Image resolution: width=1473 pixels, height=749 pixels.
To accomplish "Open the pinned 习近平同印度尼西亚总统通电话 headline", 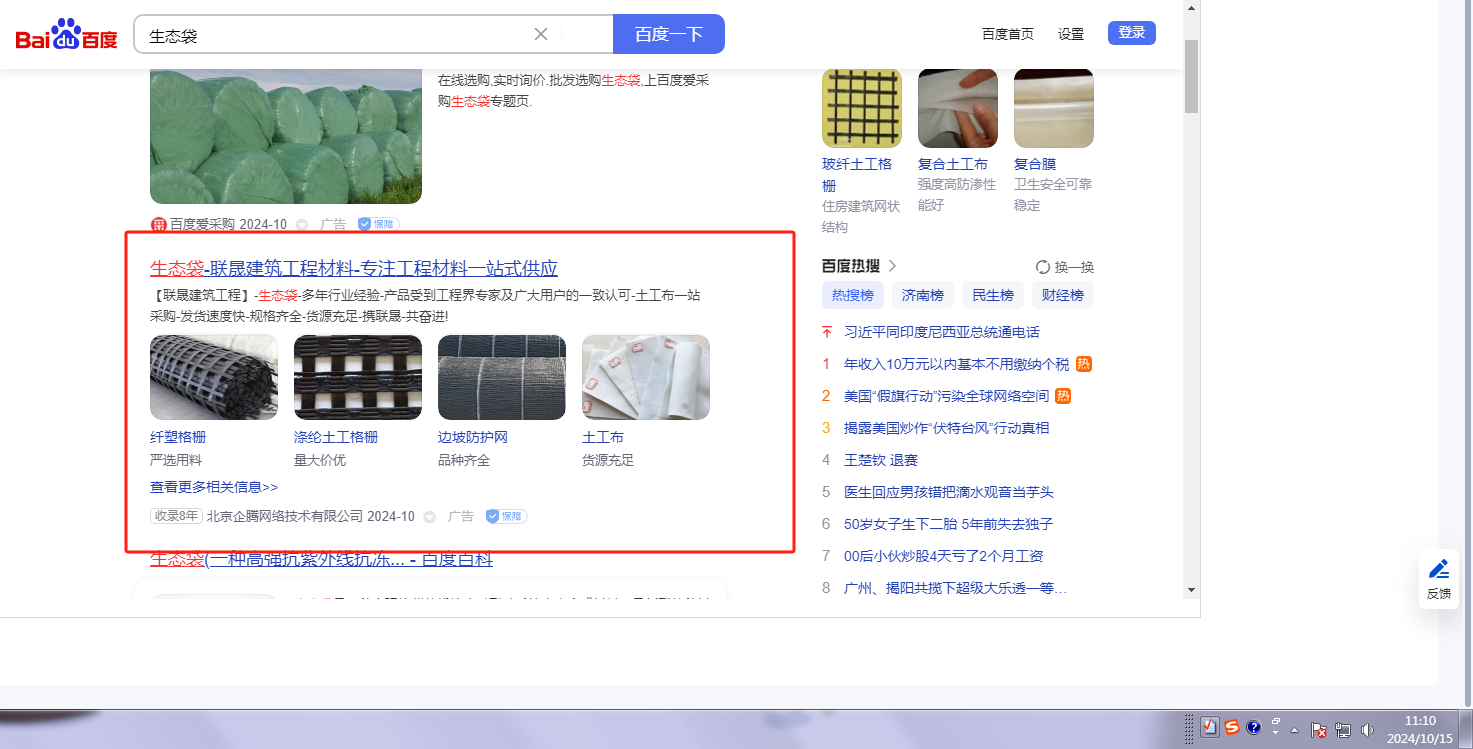I will [942, 332].
